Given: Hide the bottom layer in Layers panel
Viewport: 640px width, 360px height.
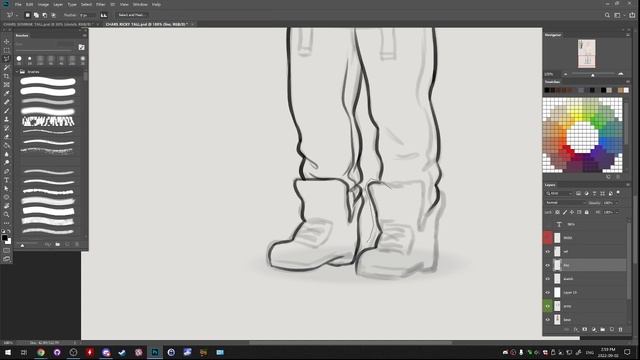Looking at the screenshot, I should pyautogui.click(x=548, y=320).
